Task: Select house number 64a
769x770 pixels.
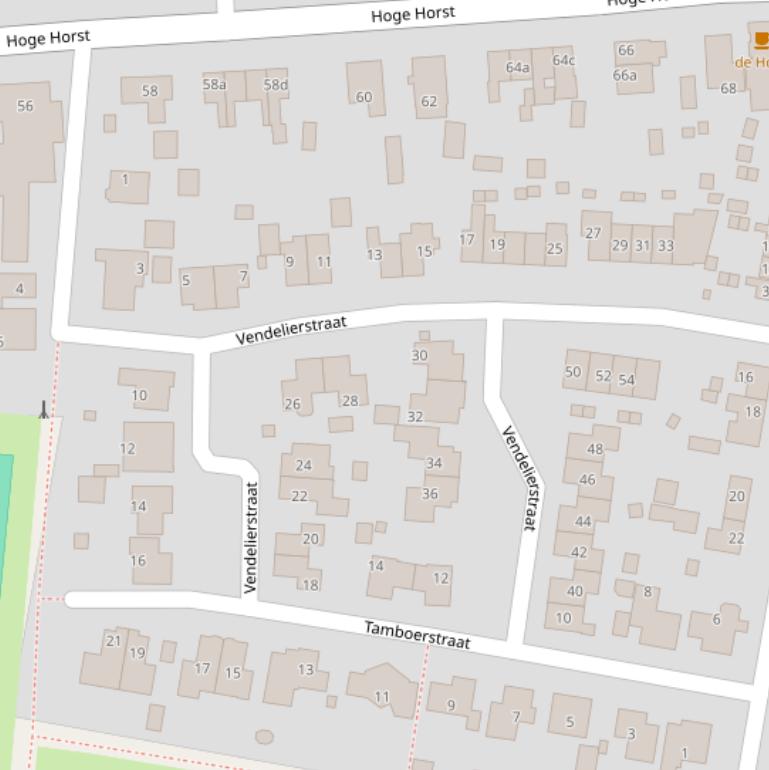Action: tap(517, 68)
